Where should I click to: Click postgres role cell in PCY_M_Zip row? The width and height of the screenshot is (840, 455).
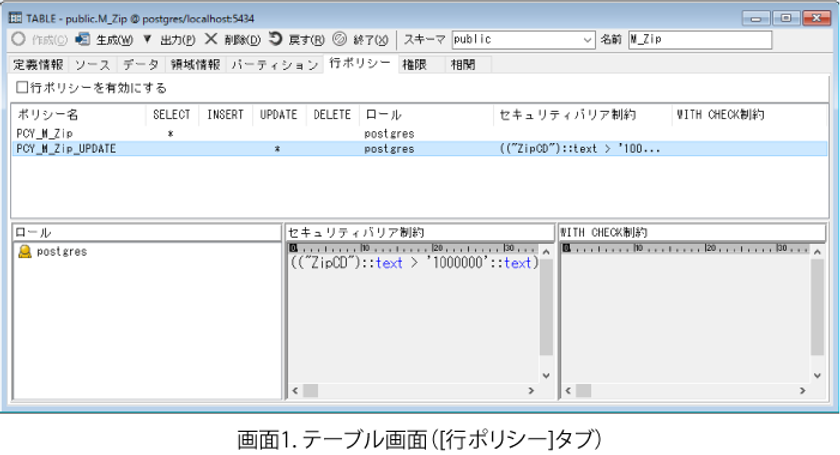[x=389, y=133]
